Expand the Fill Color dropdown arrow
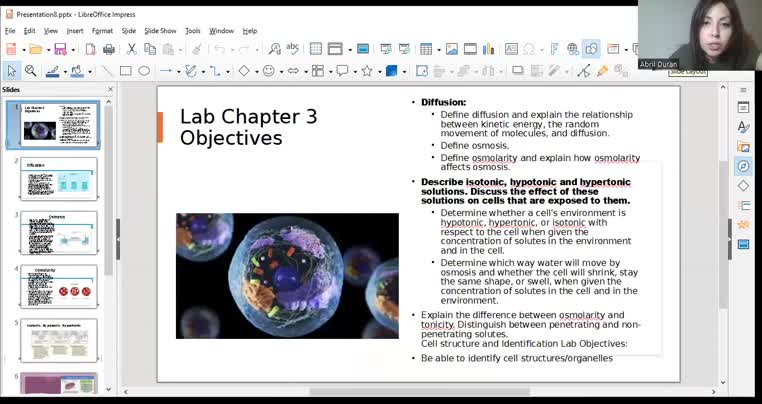This screenshot has width=762, height=404. pyautogui.click(x=90, y=72)
